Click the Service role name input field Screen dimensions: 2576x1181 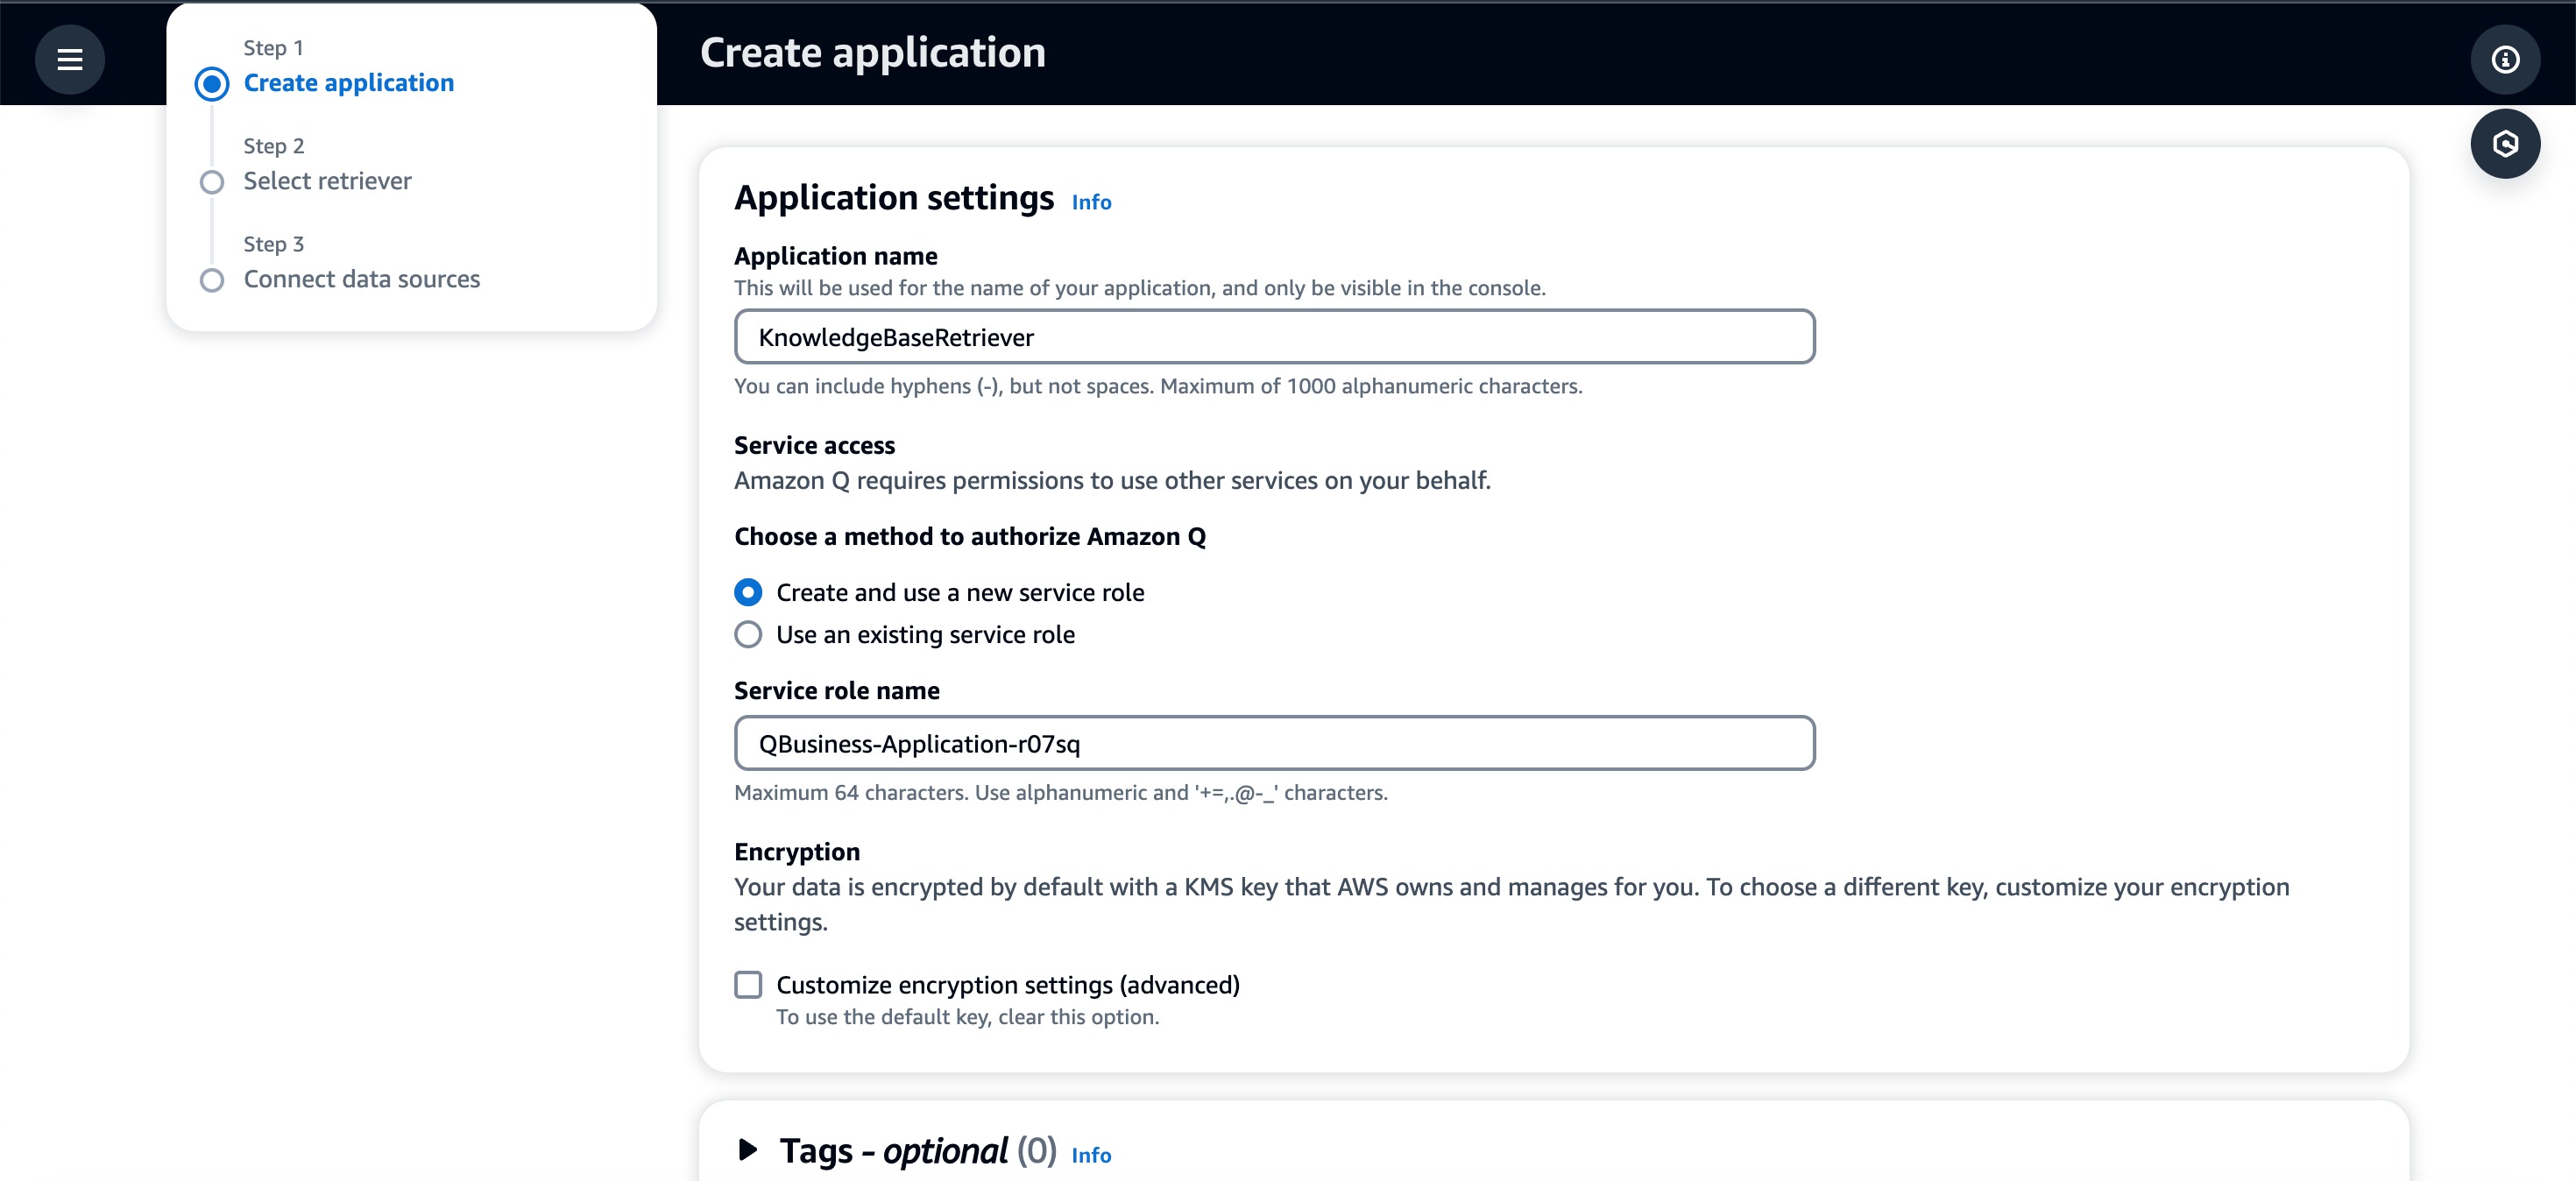[x=1274, y=743]
